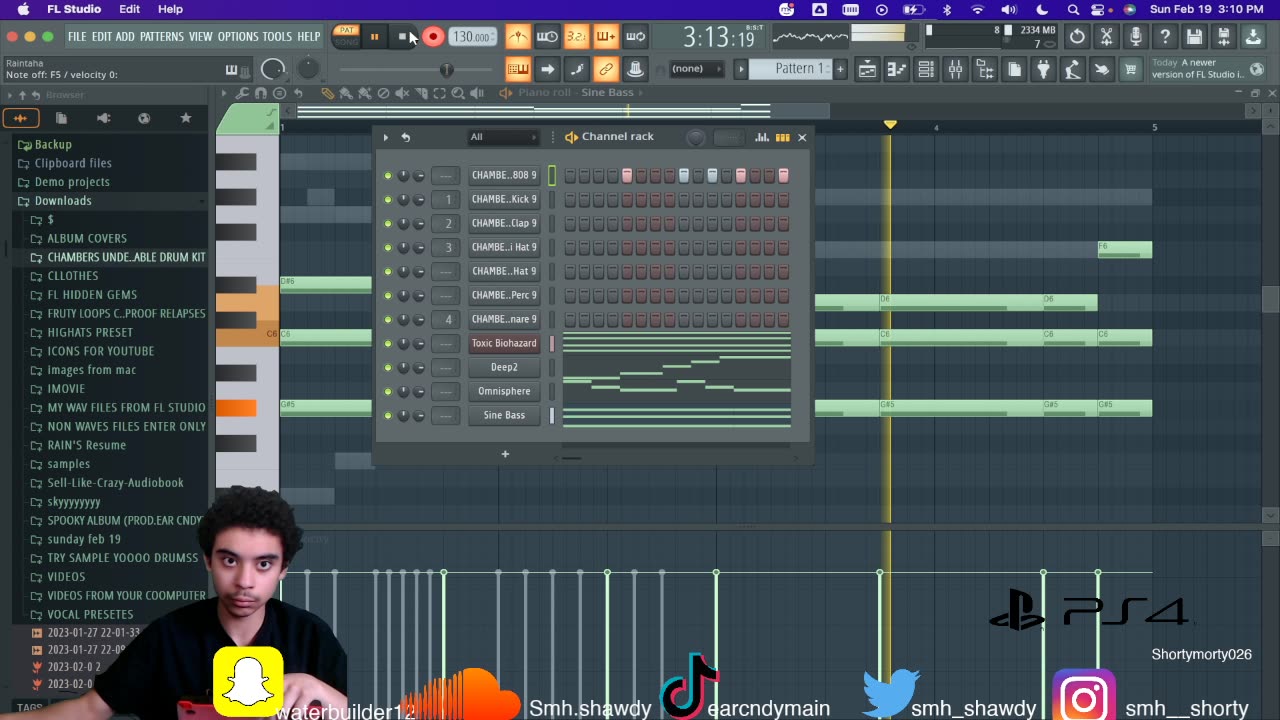This screenshot has height=720, width=1280.
Task: Toggle the metronome icon
Action: [518, 37]
